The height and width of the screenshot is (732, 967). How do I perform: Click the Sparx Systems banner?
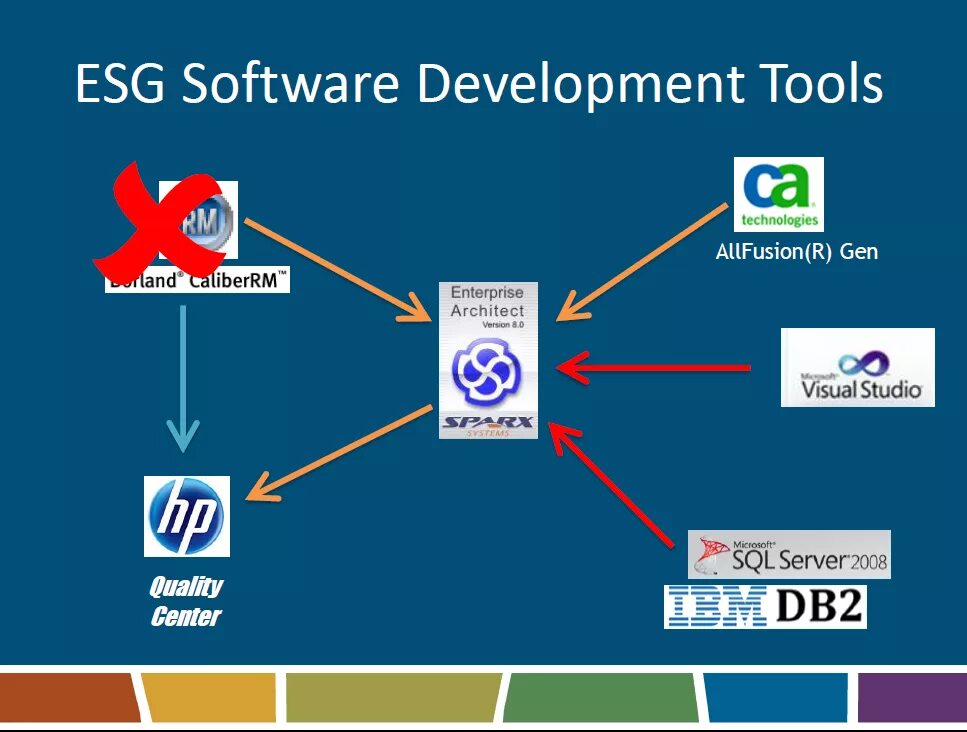488,425
